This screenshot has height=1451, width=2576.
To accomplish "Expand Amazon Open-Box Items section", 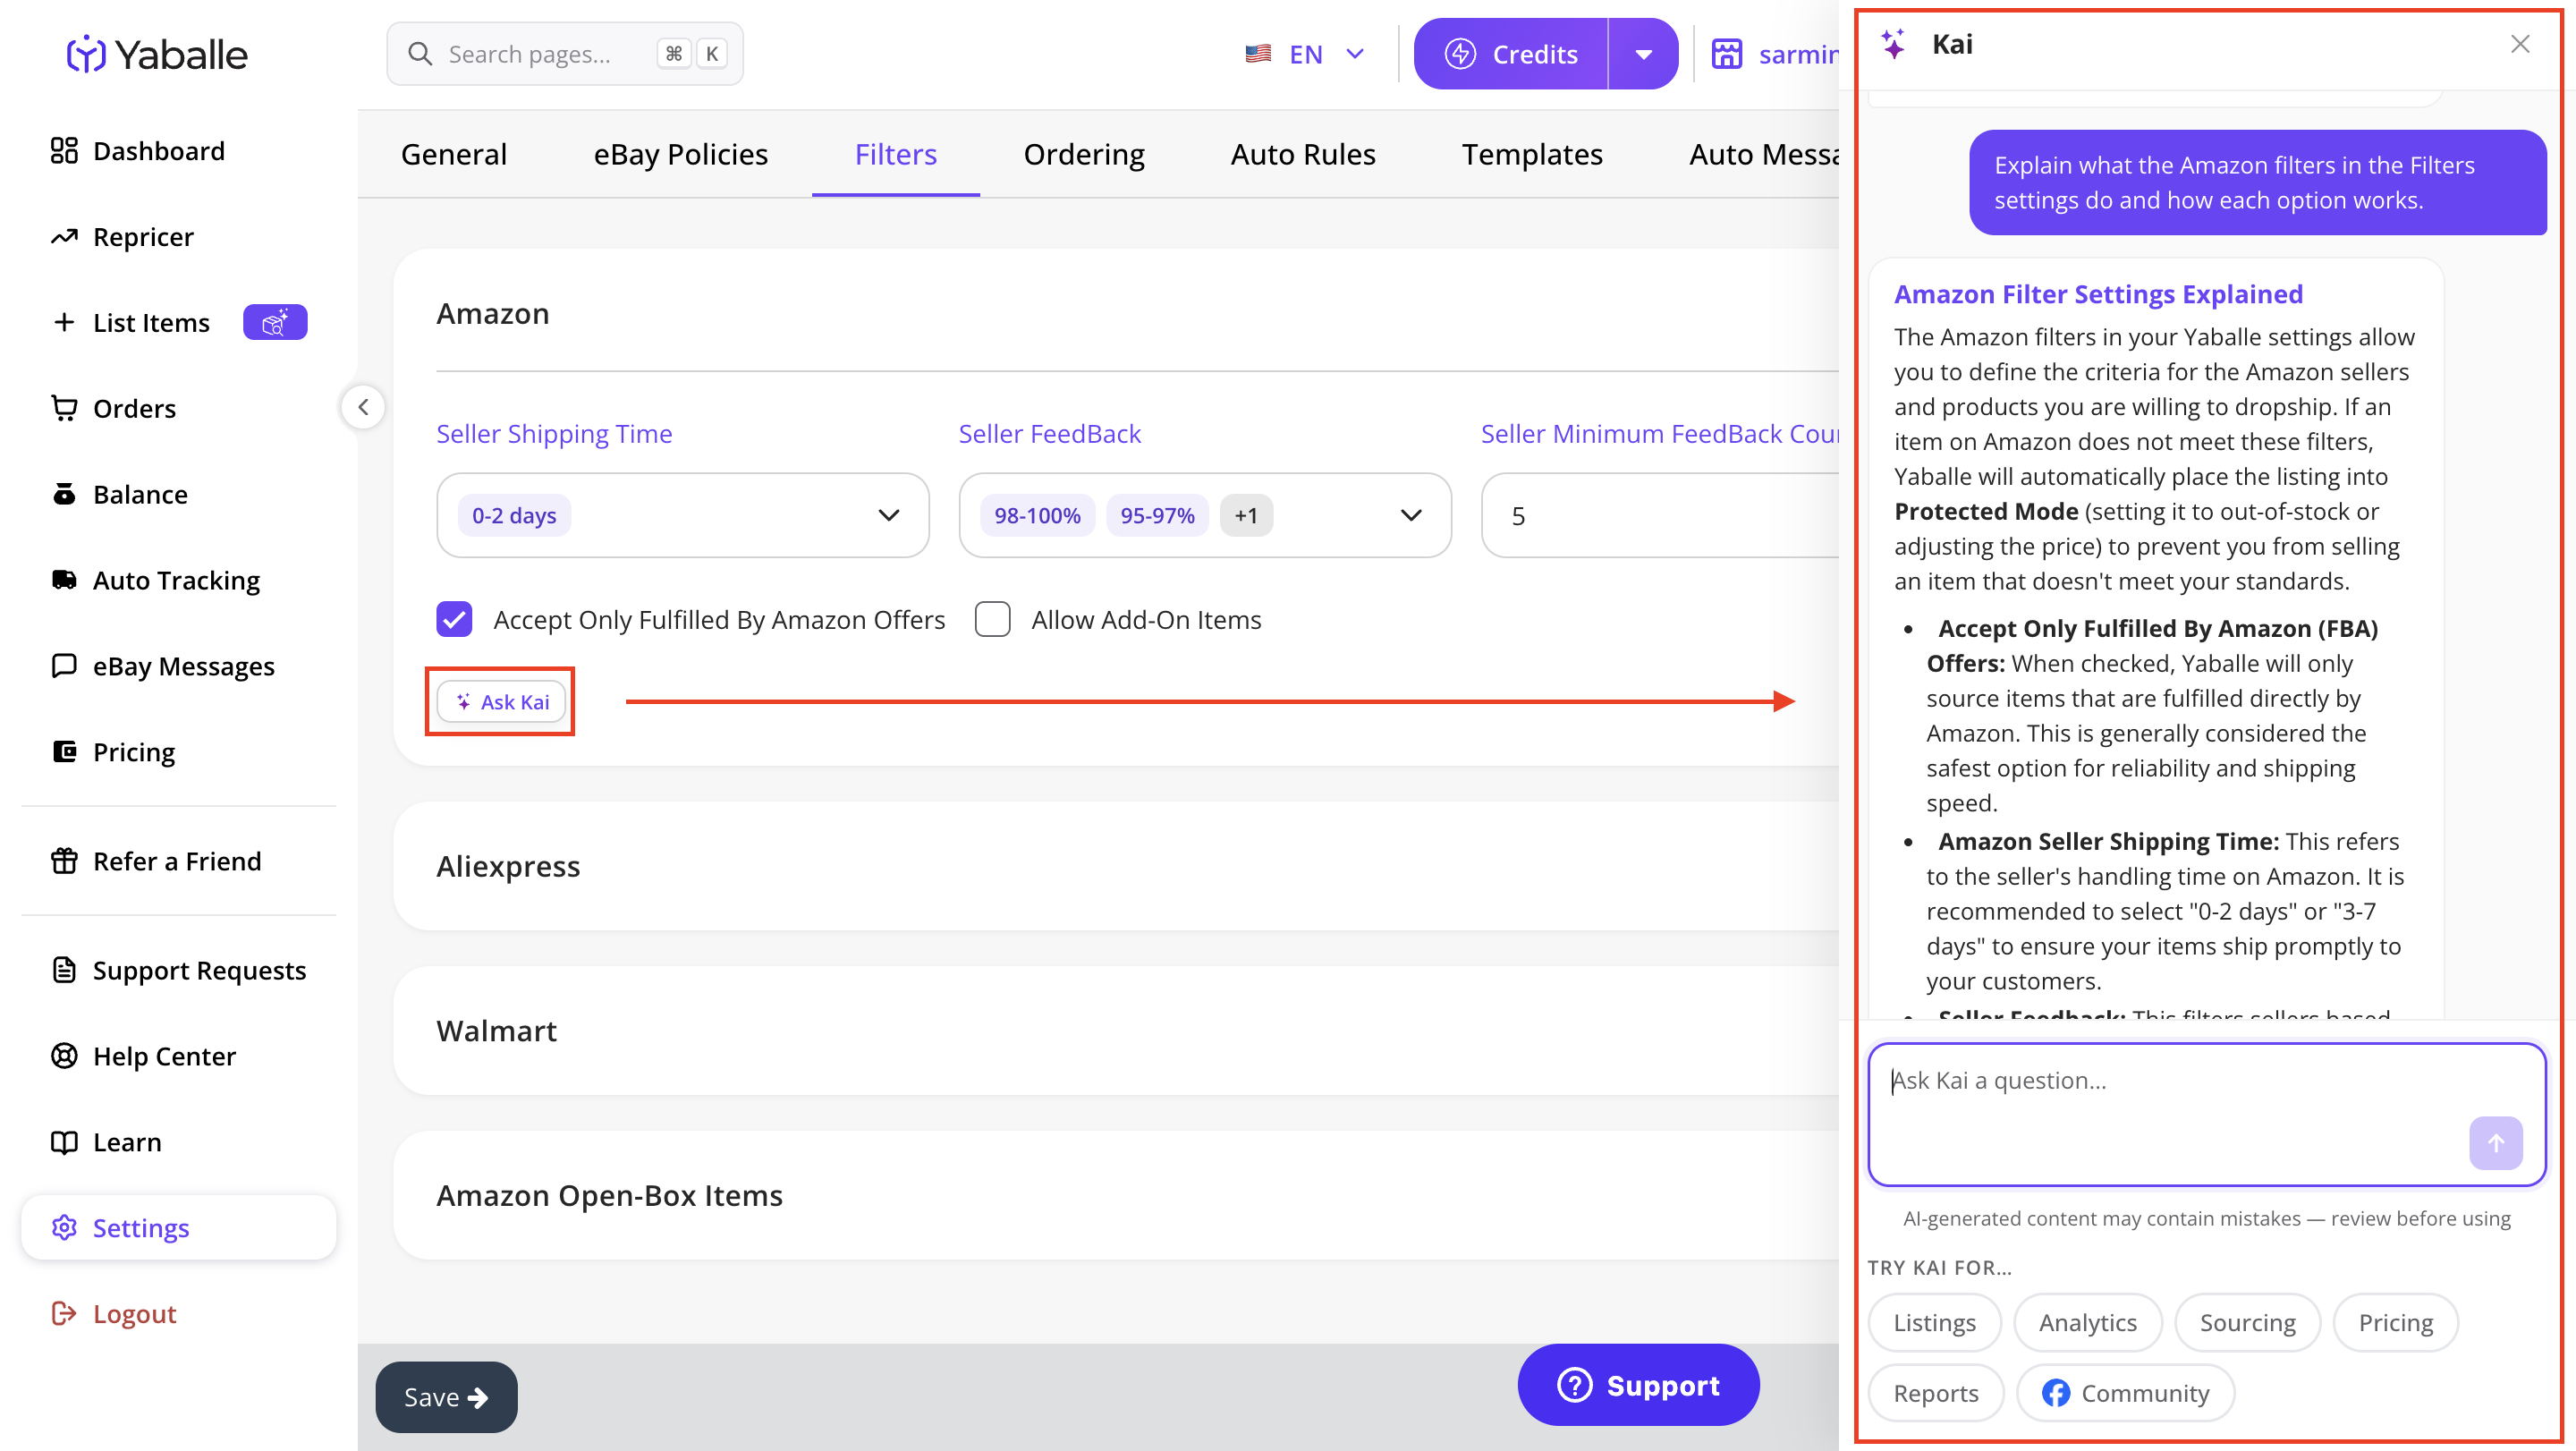I will coord(1116,1195).
